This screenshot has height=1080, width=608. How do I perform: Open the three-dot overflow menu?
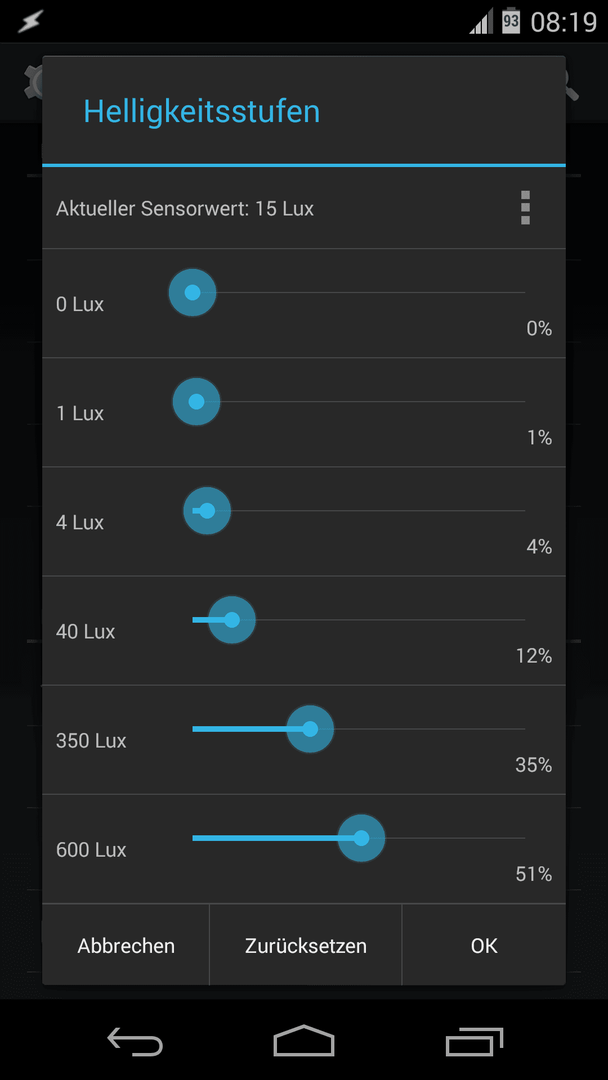[525, 208]
